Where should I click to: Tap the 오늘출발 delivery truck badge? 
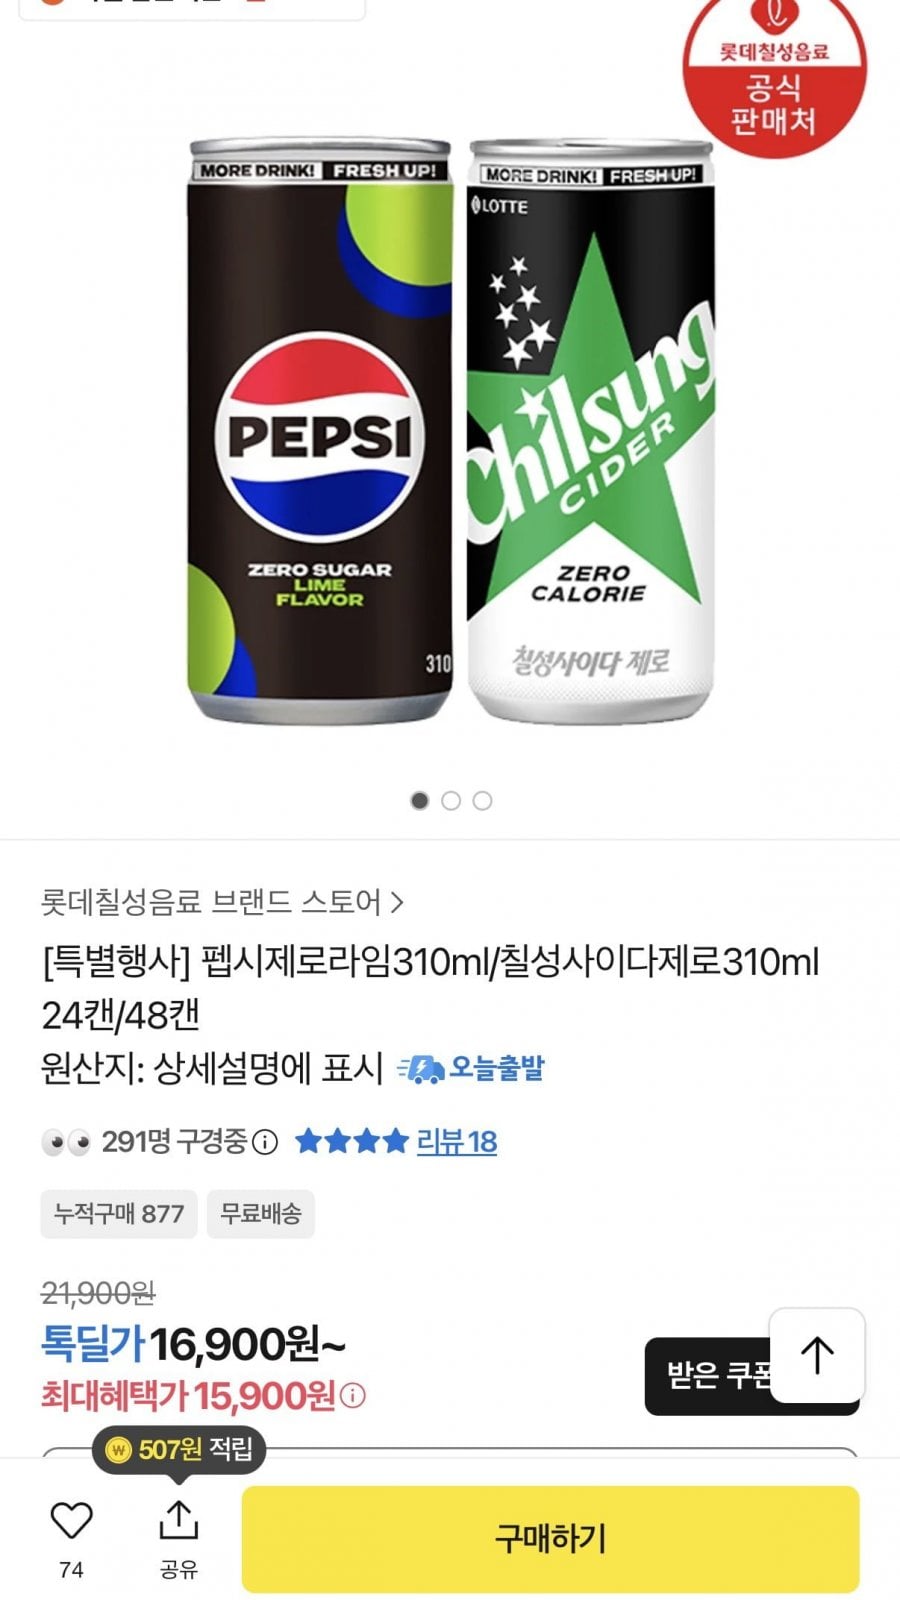[x=471, y=1068]
